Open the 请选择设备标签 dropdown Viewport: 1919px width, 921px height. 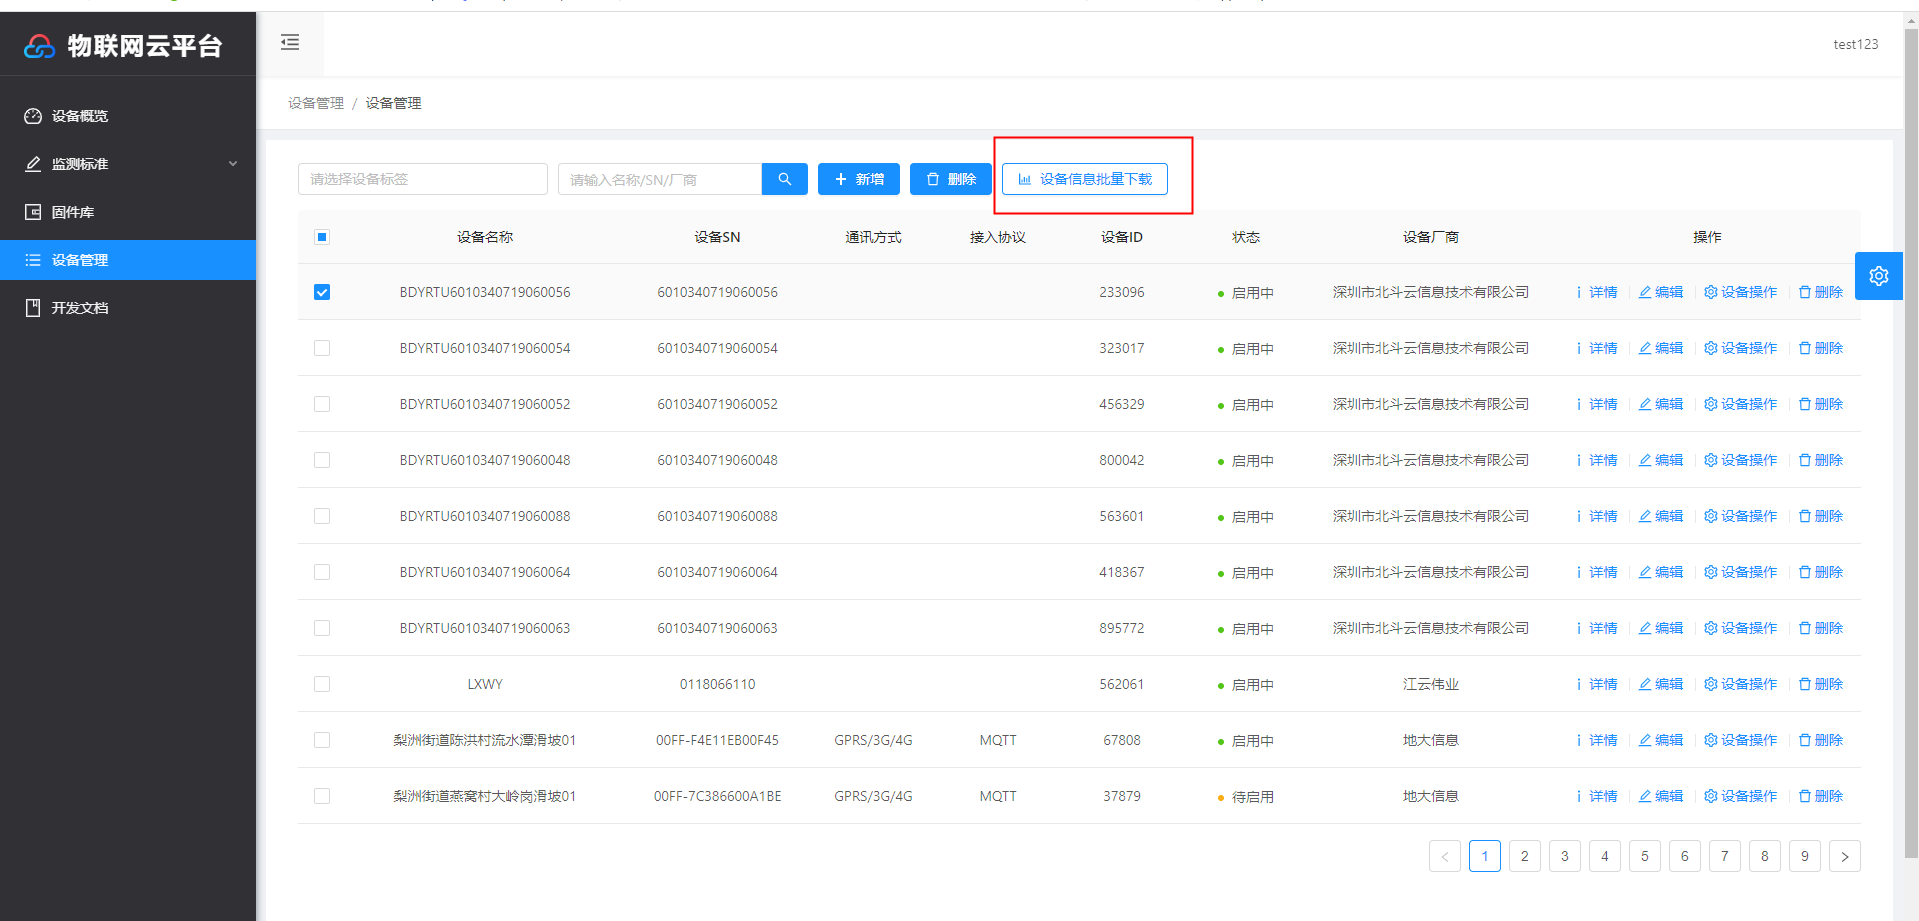(423, 179)
